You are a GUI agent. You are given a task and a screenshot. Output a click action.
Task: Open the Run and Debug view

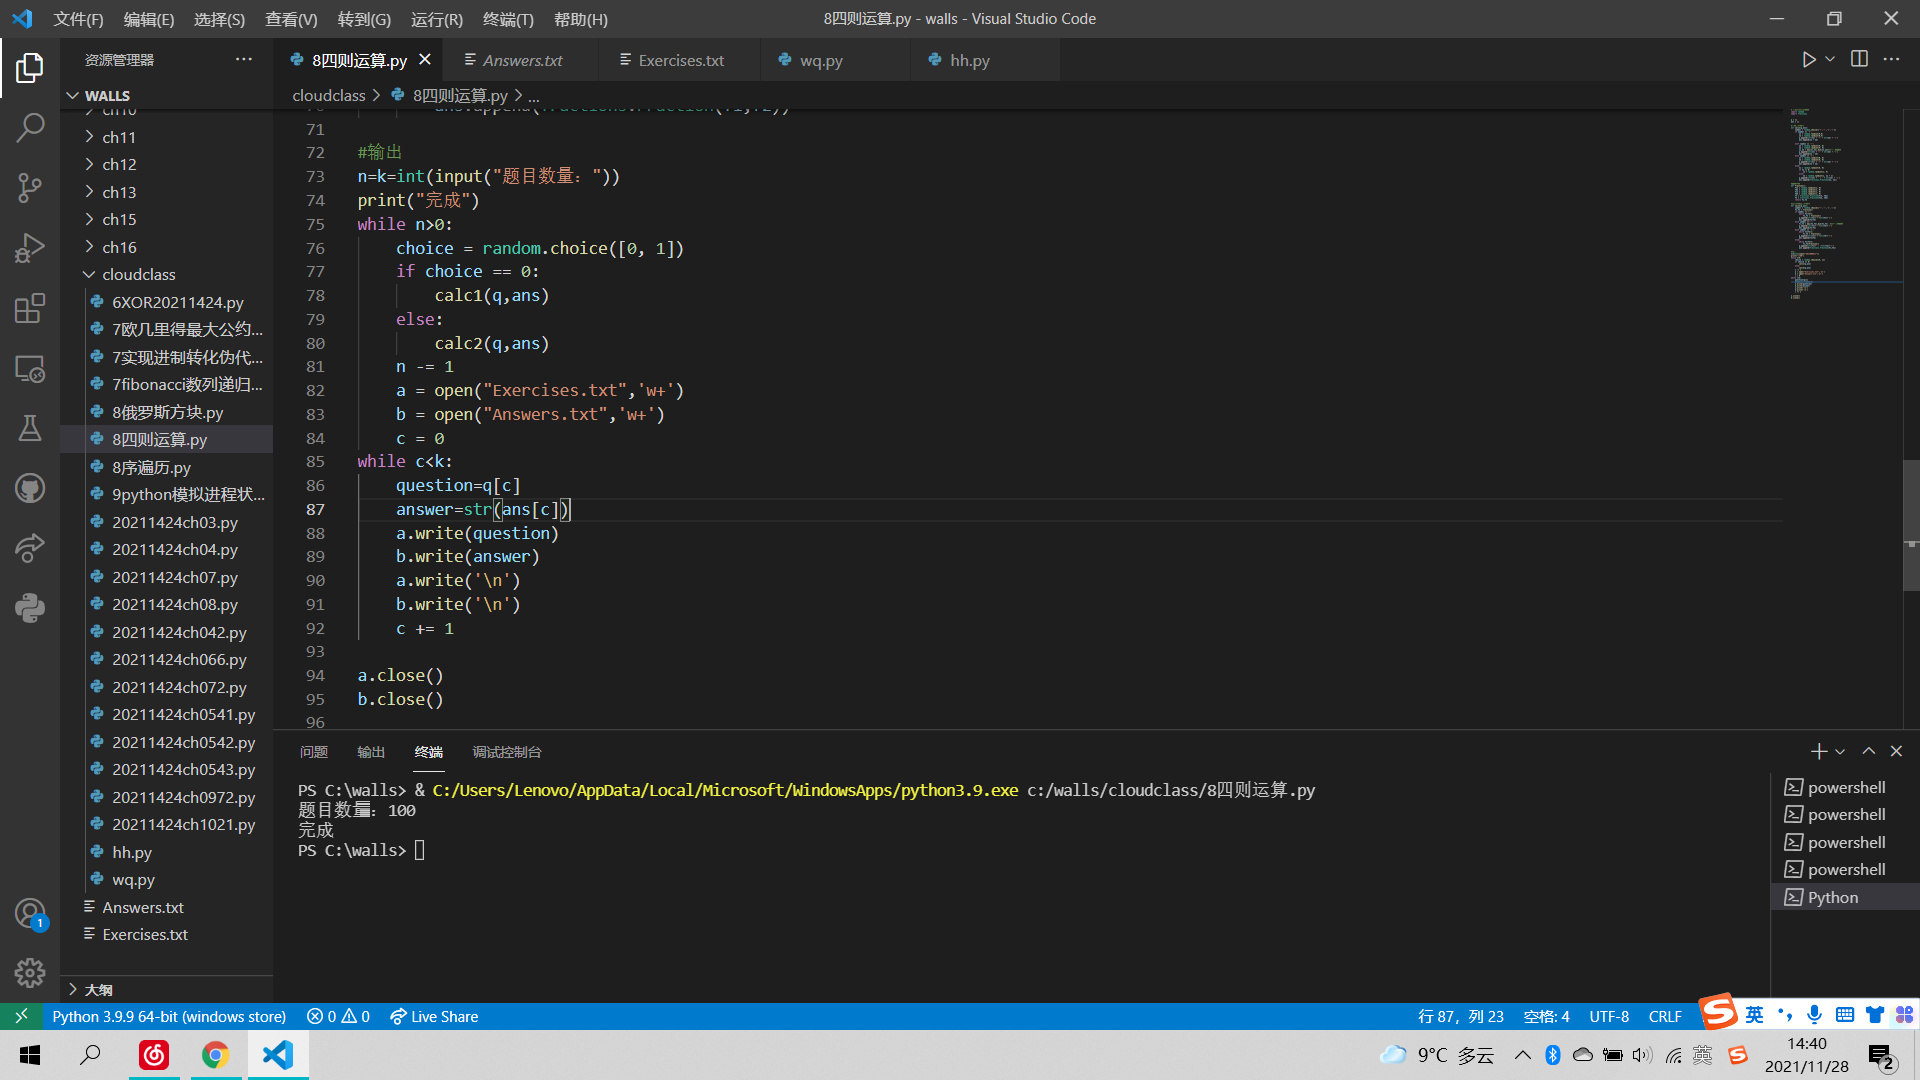(30, 247)
